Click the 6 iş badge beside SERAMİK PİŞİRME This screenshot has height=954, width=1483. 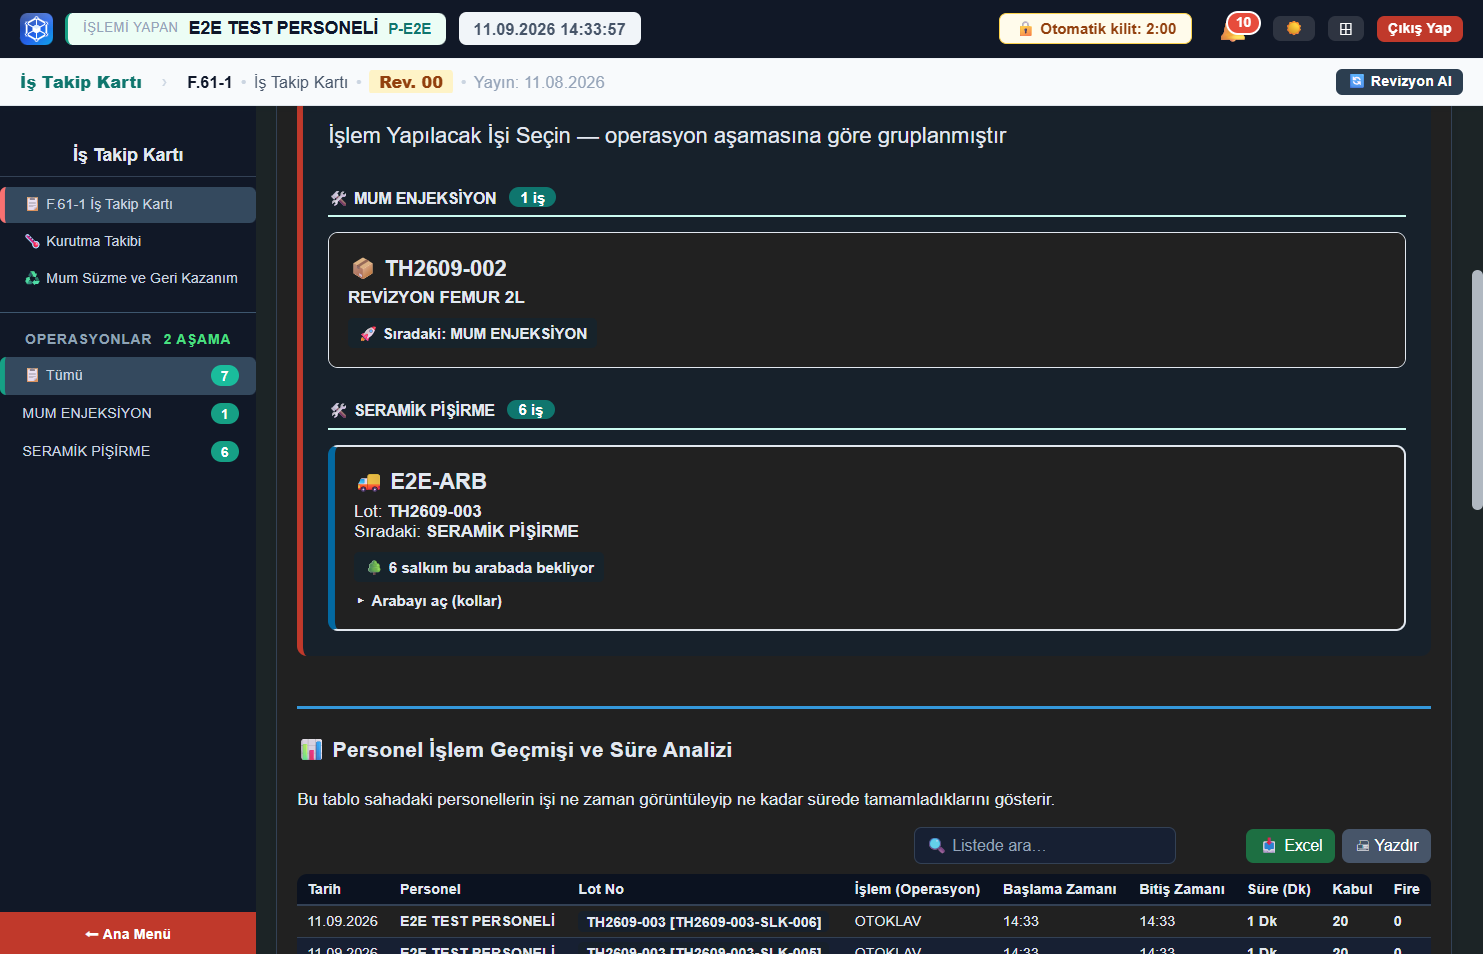(x=531, y=410)
